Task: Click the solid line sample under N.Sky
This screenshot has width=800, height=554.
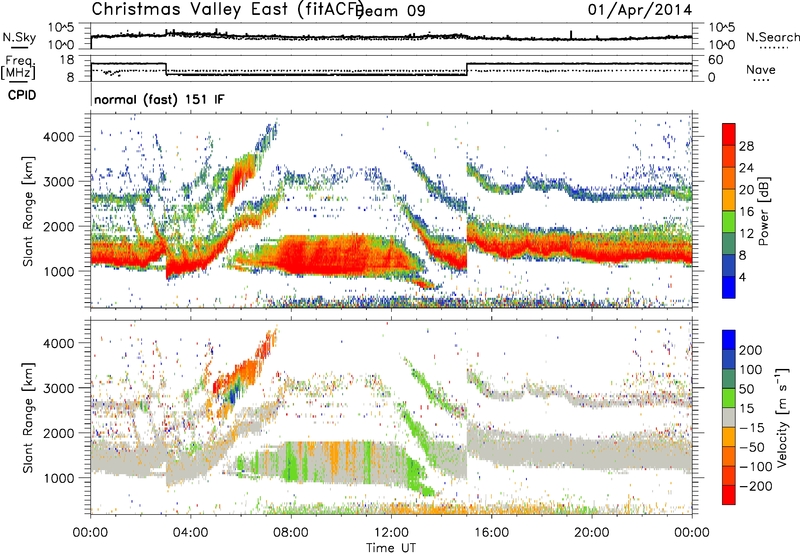Action: (19, 47)
